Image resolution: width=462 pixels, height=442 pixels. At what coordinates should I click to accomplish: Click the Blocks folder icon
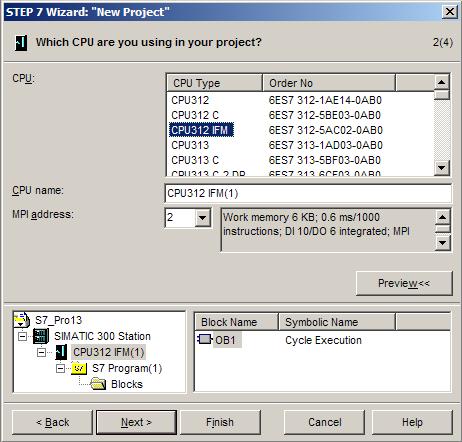click(x=98, y=384)
